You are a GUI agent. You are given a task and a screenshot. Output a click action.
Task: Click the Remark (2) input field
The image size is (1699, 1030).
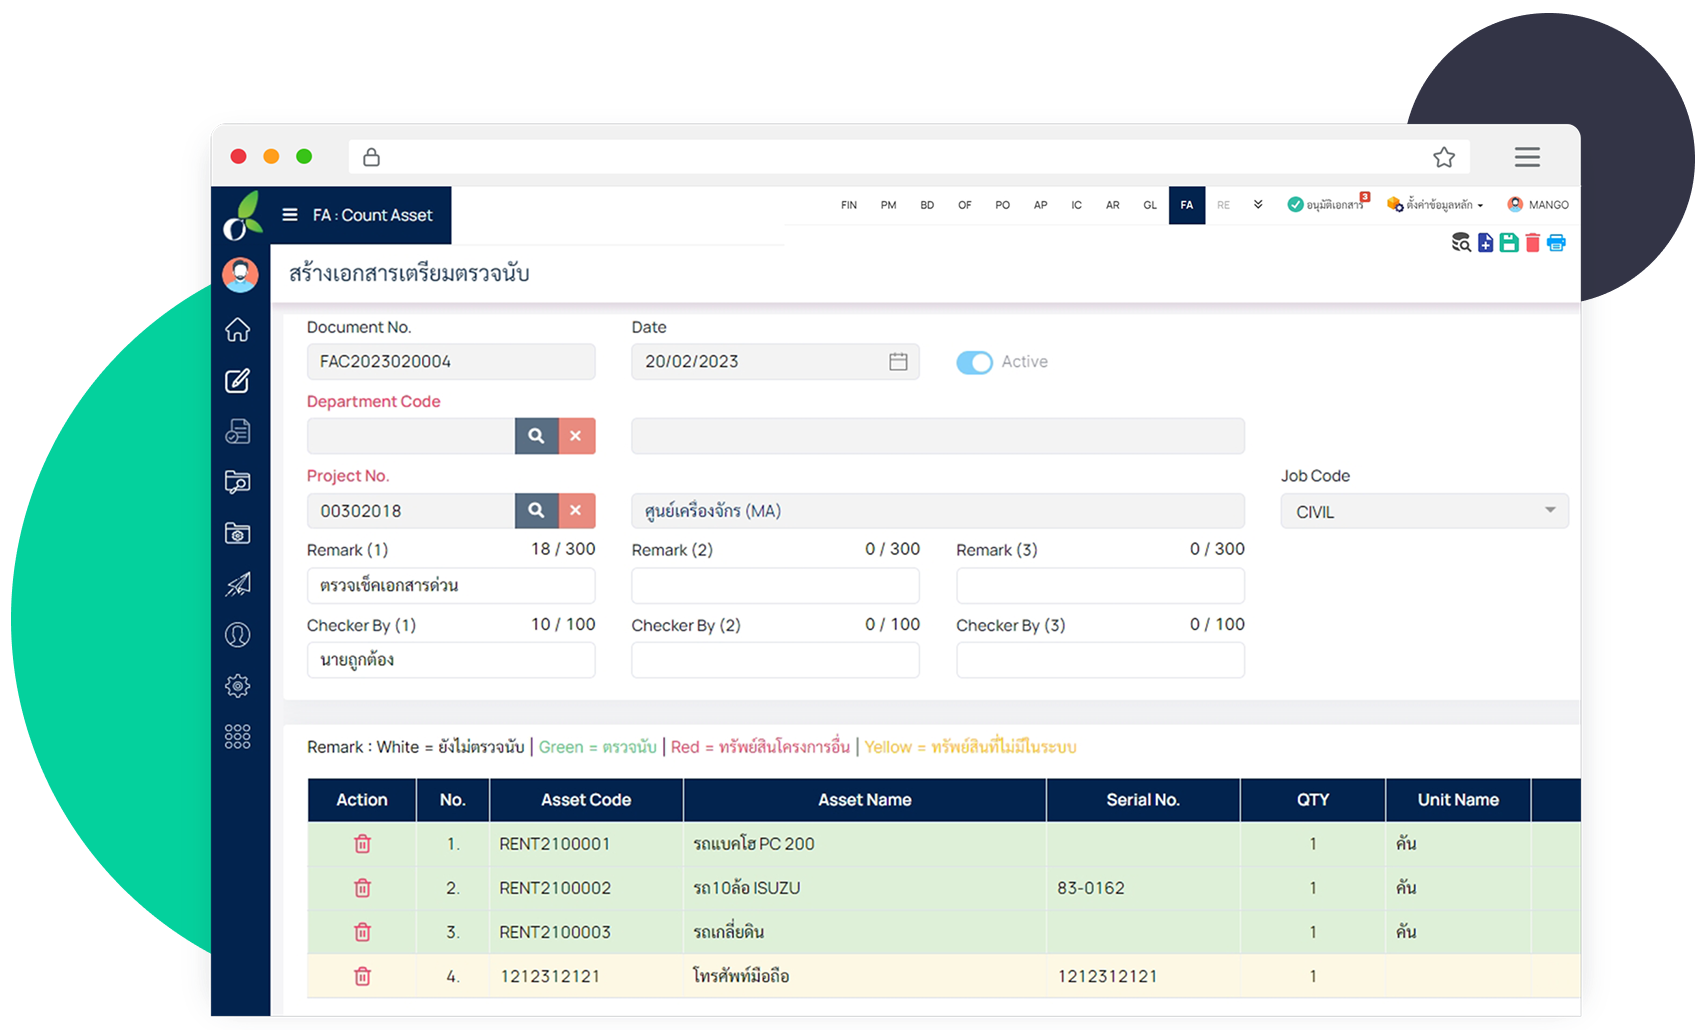(x=775, y=586)
